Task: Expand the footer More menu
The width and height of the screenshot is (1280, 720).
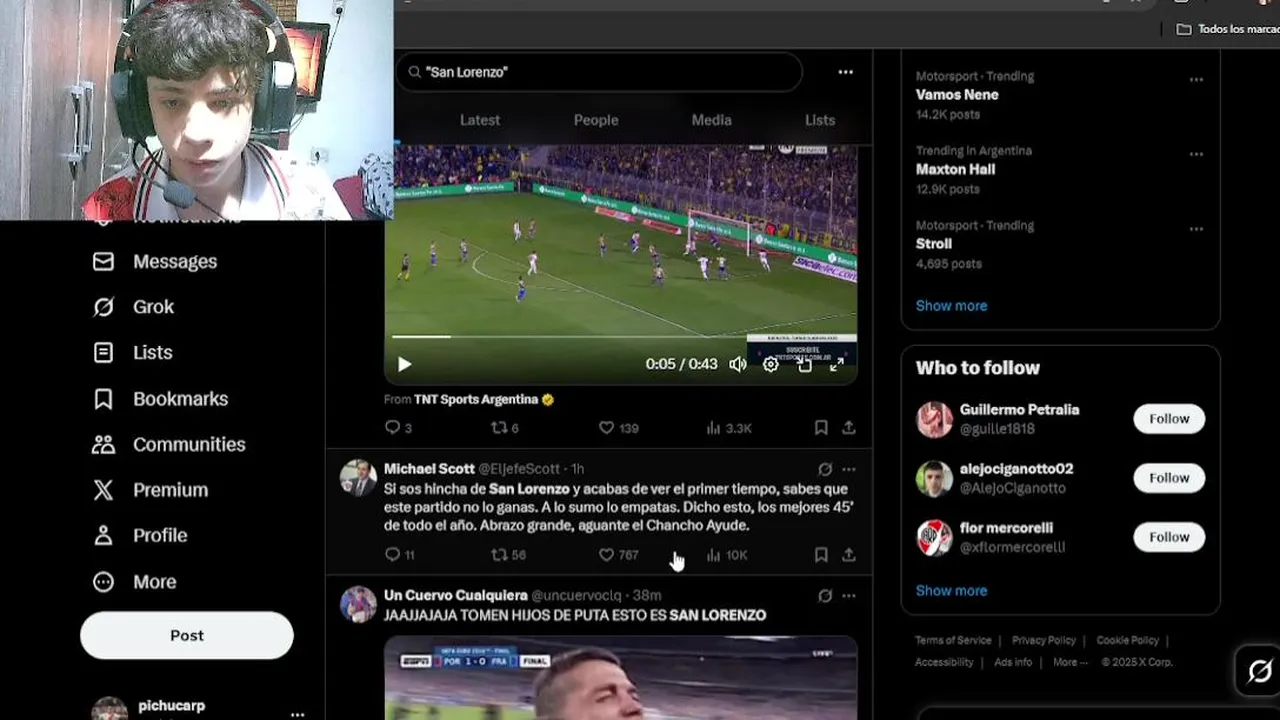Action: [1069, 662]
